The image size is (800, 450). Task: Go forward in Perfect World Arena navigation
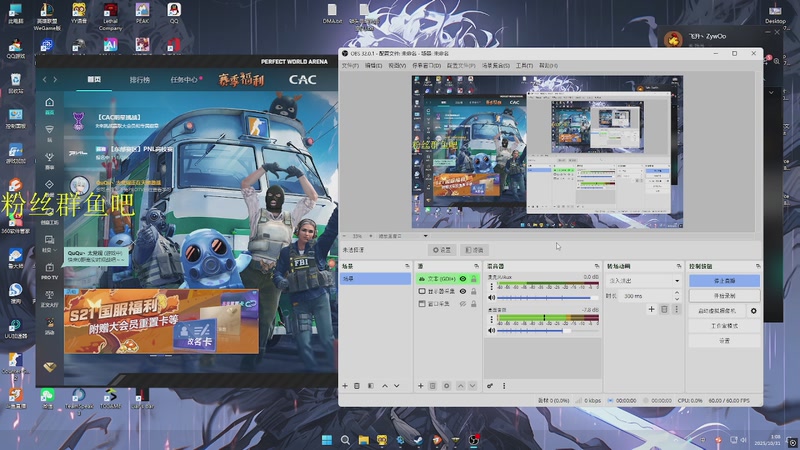pos(55,80)
